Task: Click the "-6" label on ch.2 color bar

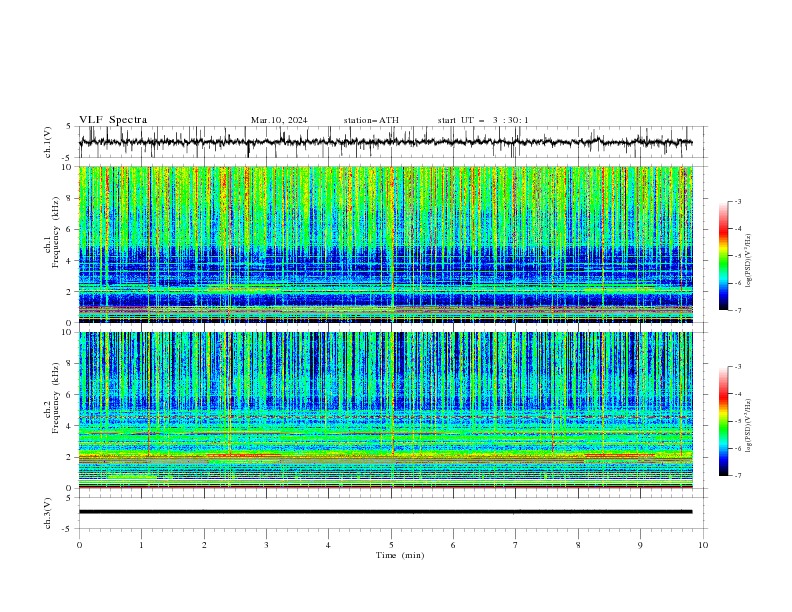Action: tap(737, 448)
